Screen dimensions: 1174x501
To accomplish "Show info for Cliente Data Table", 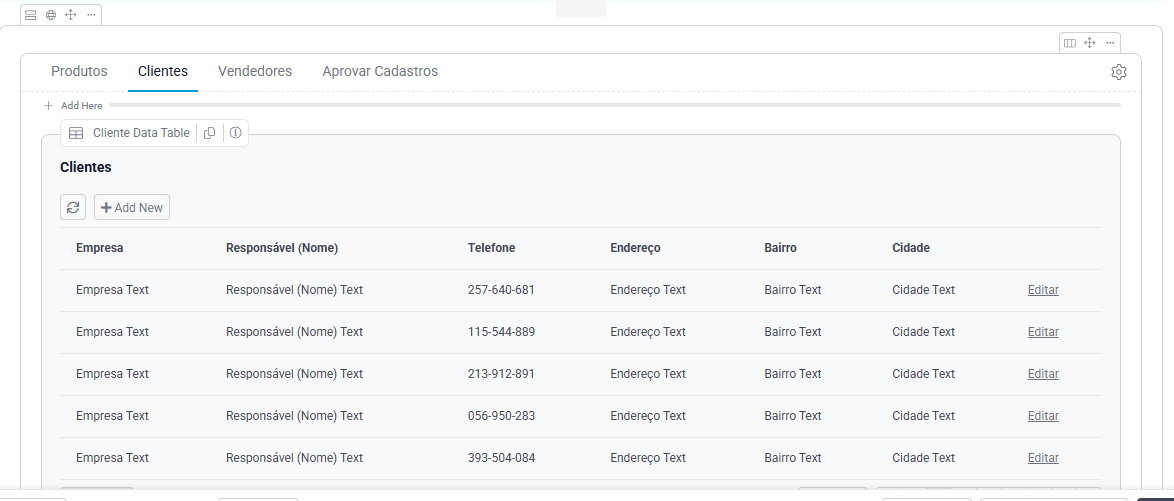I will pos(235,133).
